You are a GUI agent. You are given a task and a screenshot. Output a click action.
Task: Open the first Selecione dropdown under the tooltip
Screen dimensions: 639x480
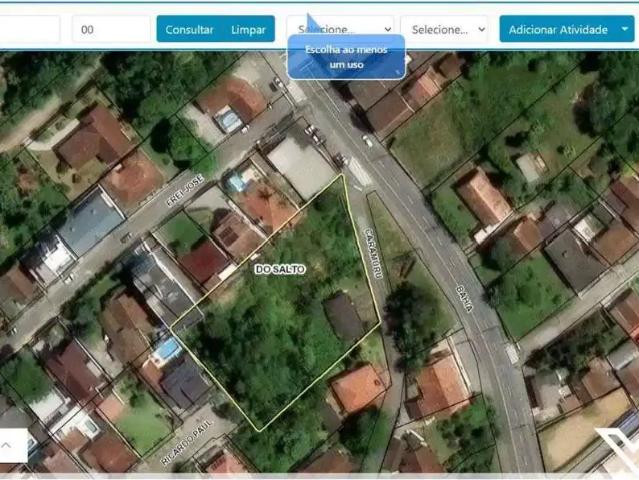coord(340,29)
